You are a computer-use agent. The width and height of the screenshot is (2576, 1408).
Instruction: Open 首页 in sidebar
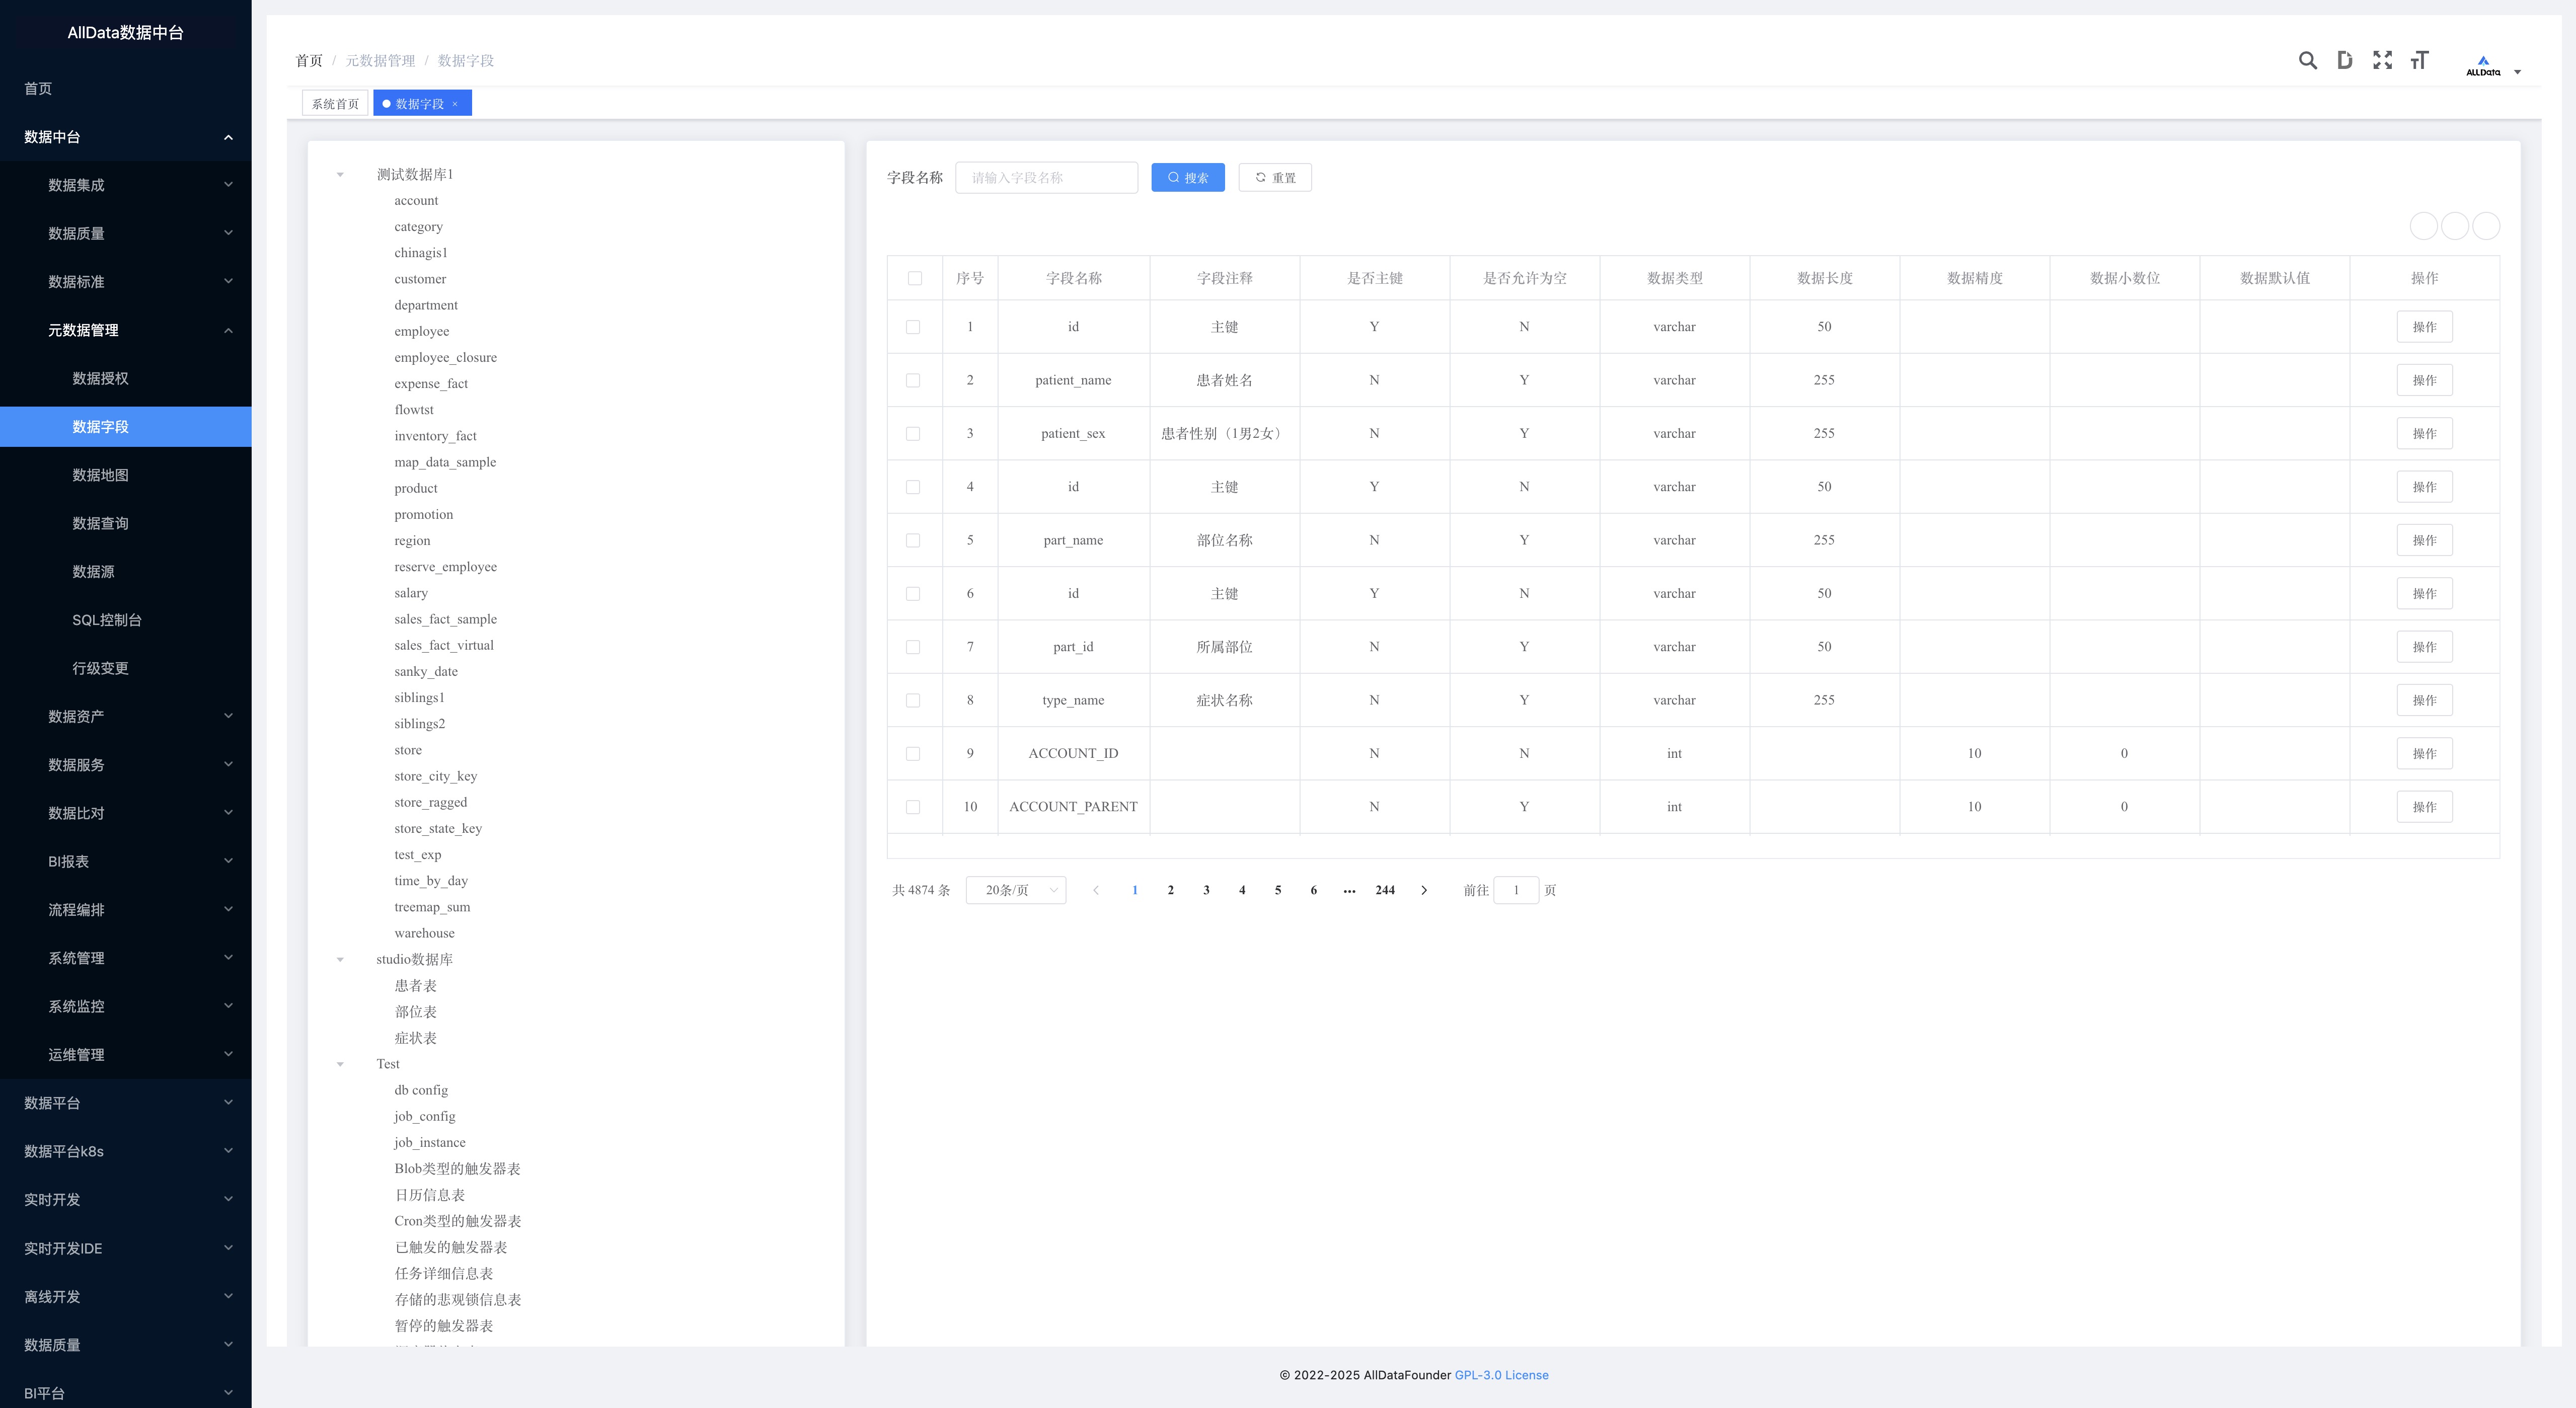point(126,88)
